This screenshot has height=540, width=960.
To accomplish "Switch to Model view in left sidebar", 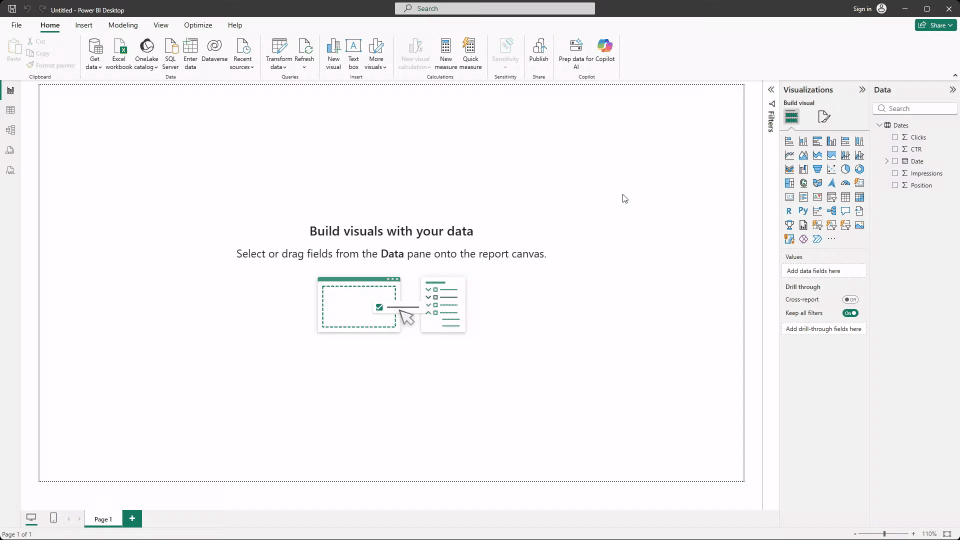I will coord(10,130).
